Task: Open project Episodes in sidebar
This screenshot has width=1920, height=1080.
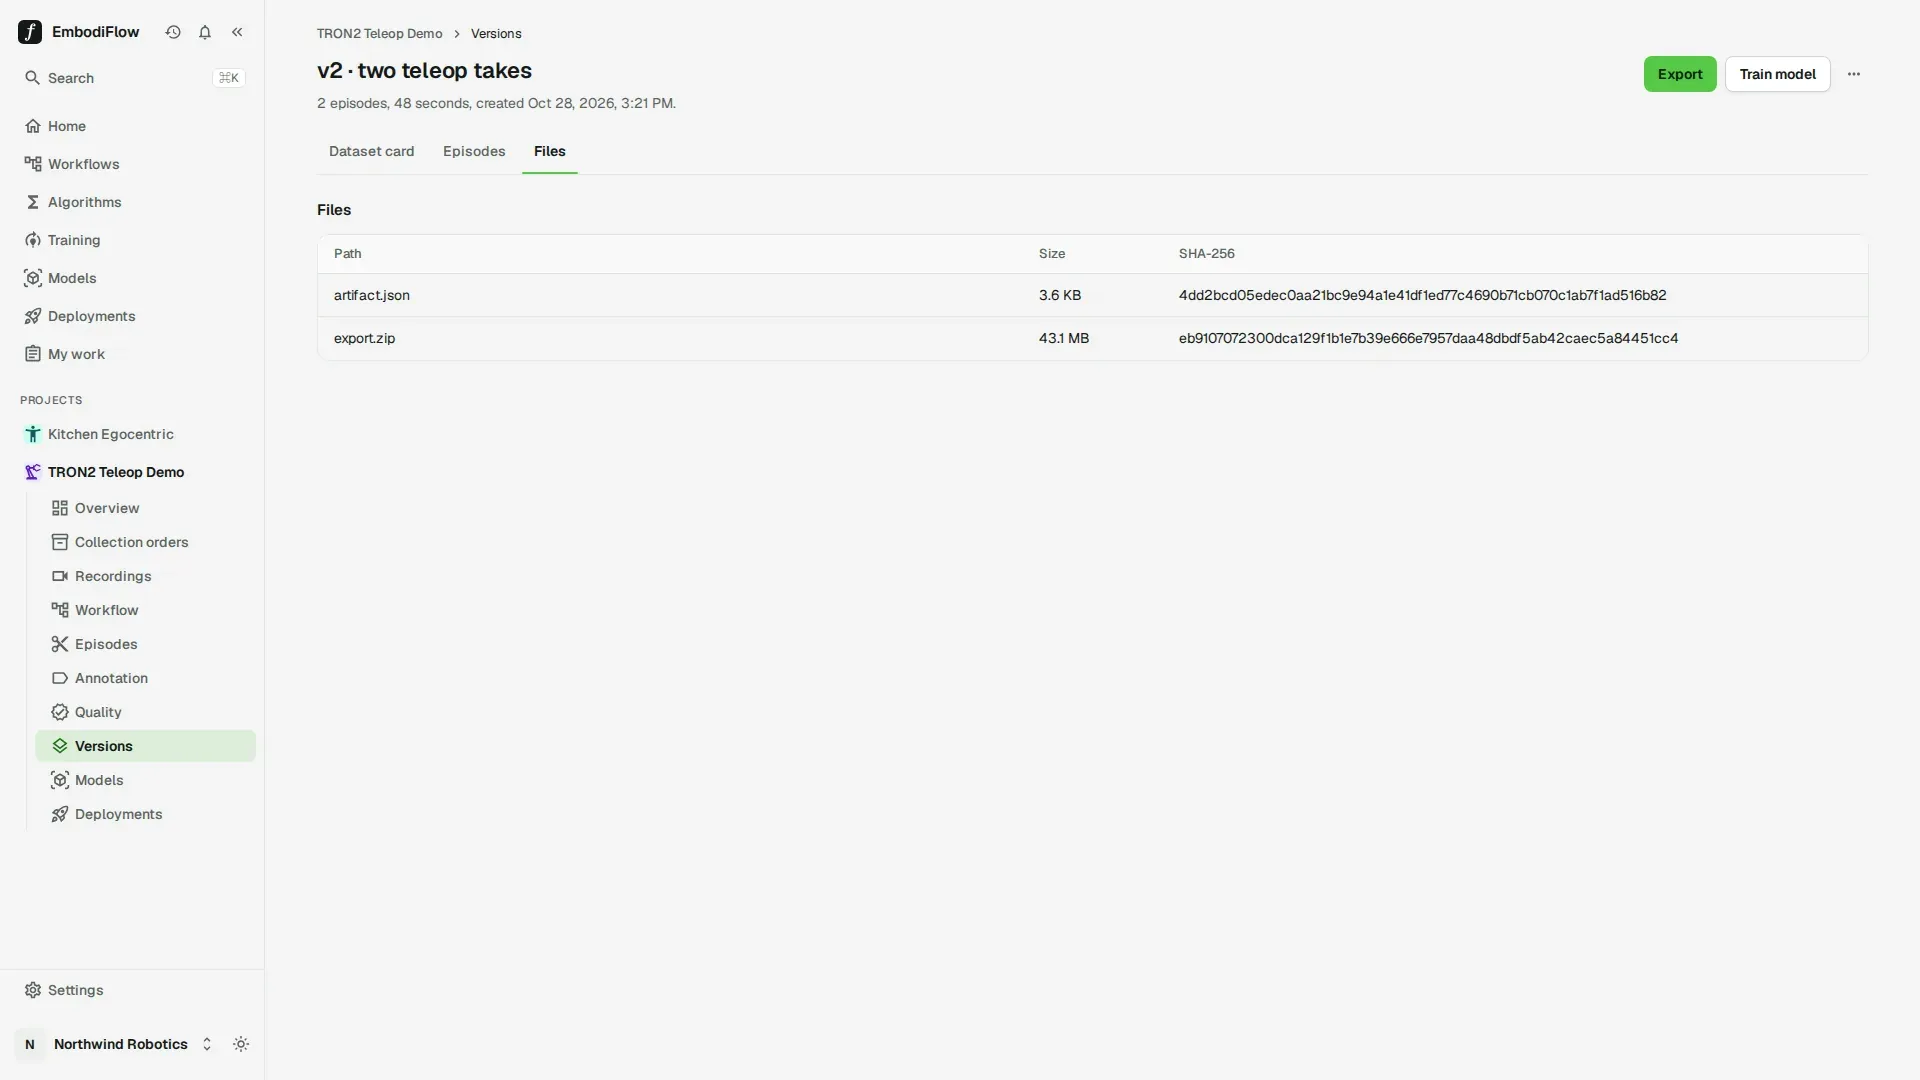Action: pyautogui.click(x=145, y=644)
